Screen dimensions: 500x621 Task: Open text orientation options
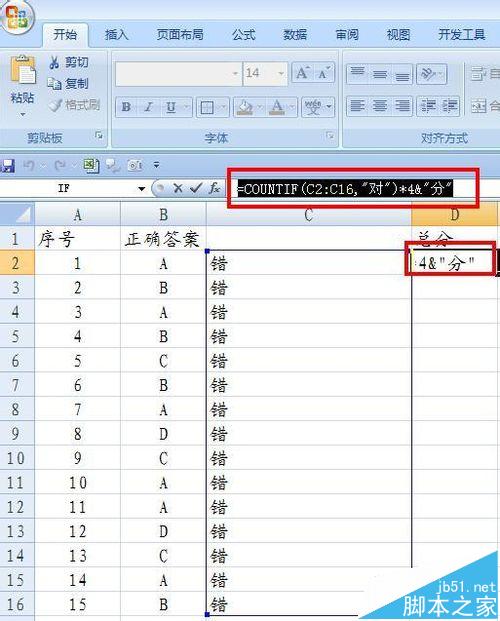pos(431,73)
